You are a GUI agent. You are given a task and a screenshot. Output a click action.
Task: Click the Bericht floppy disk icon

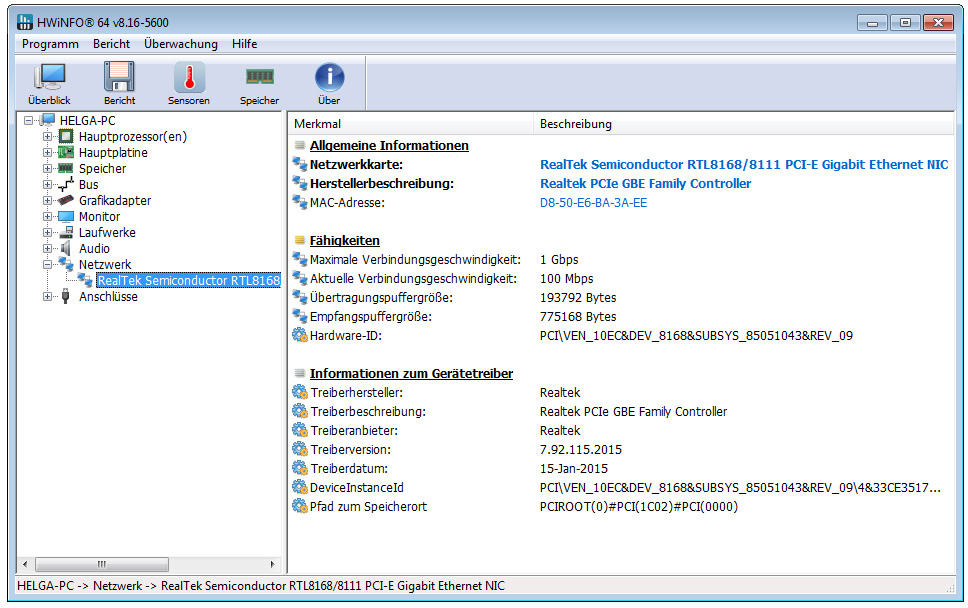click(119, 78)
